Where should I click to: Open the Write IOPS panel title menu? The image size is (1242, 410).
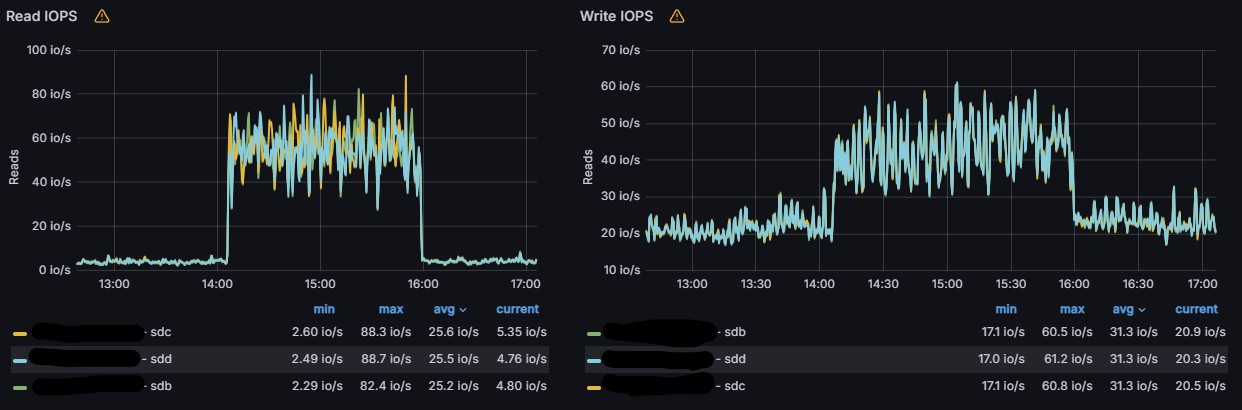pos(617,16)
